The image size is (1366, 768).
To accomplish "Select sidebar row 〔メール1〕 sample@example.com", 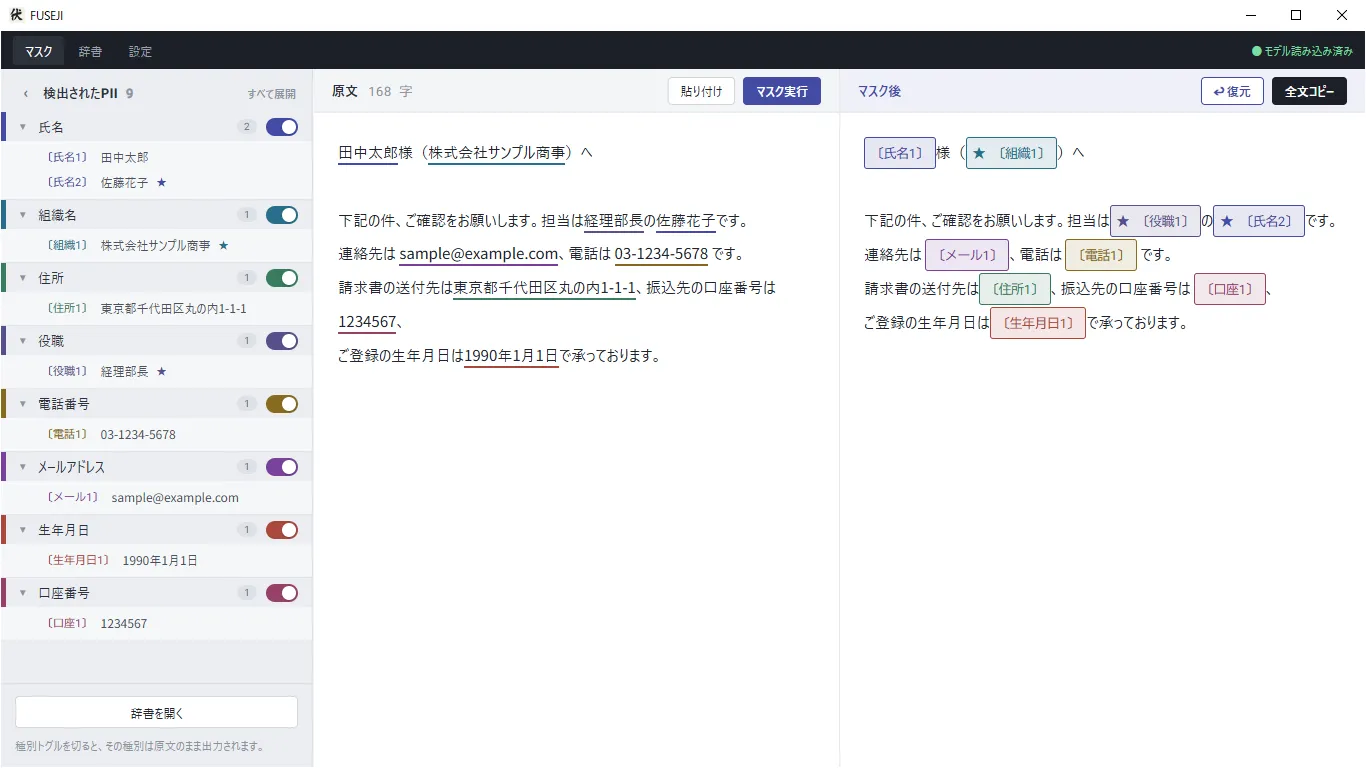I will (x=157, y=498).
